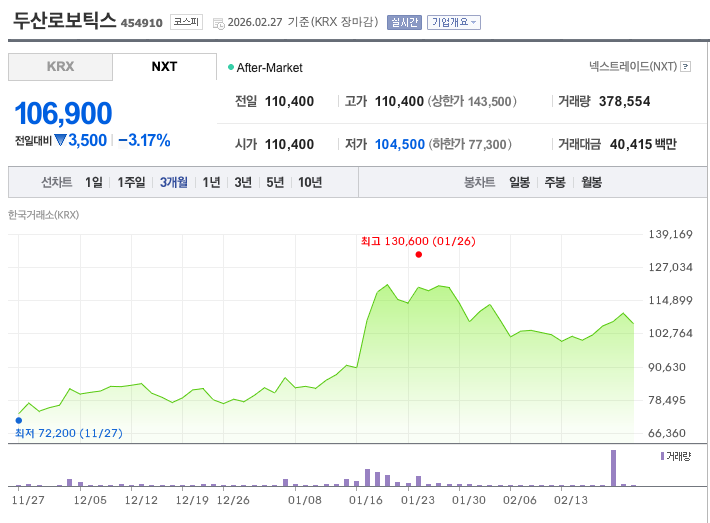This screenshot has height=523, width=710.
Task: Click the 상한가 143,500 text
Action: click(472, 101)
